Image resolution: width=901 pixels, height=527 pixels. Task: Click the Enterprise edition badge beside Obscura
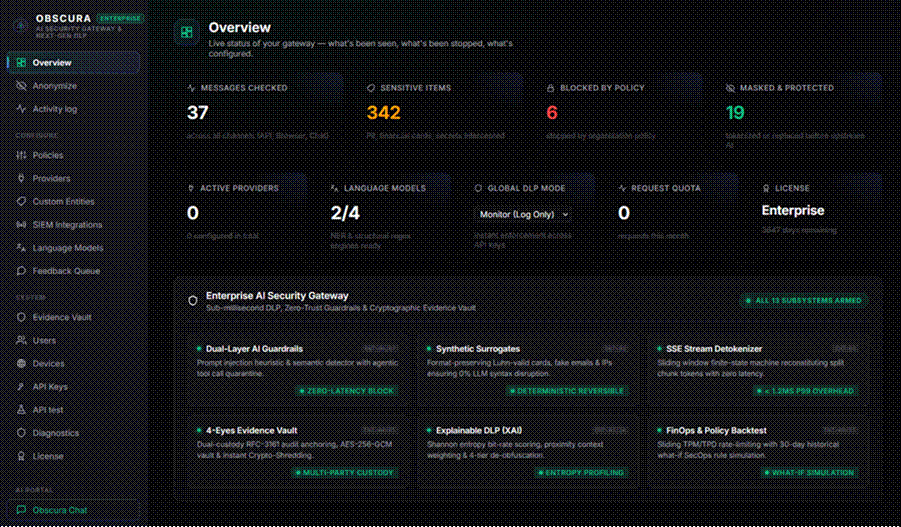click(x=120, y=18)
